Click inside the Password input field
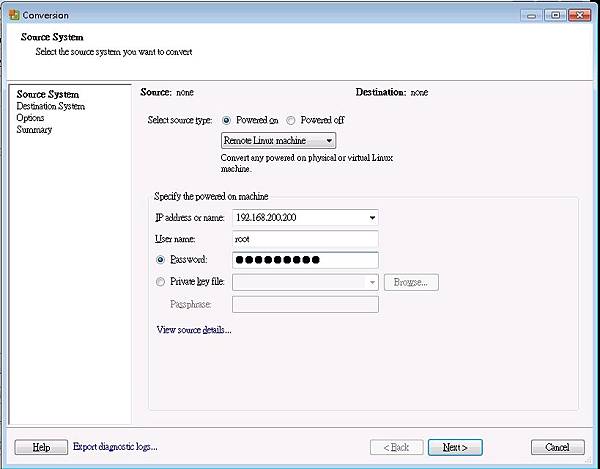This screenshot has height=469, width=600. (305, 260)
